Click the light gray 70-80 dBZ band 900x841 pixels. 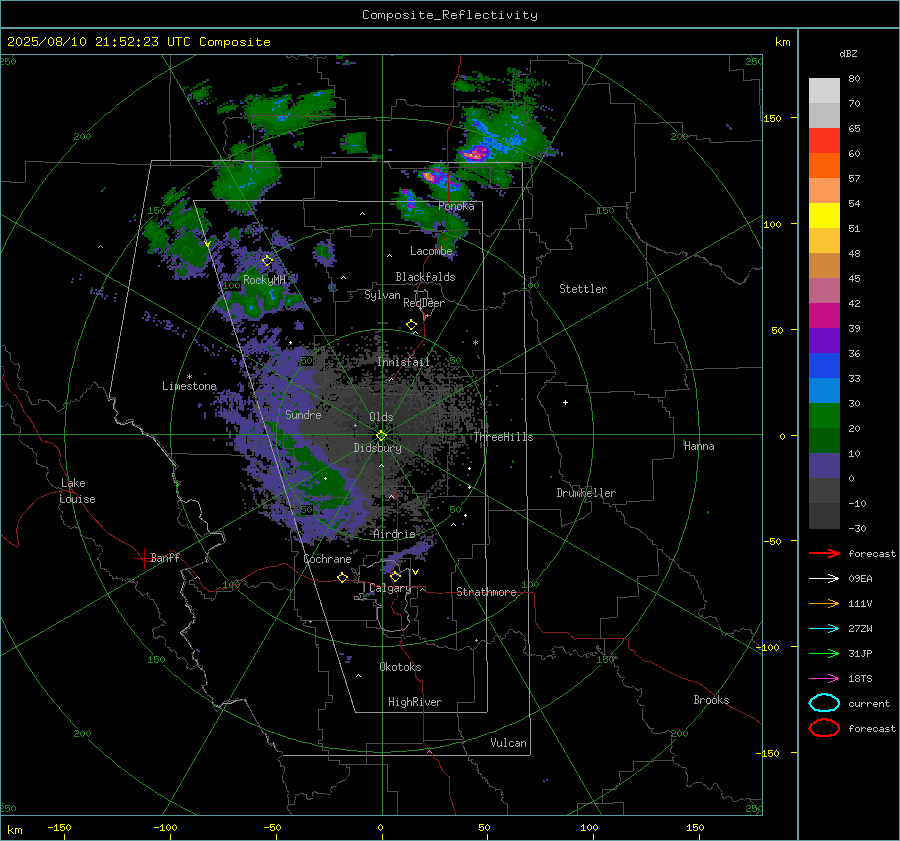(824, 91)
